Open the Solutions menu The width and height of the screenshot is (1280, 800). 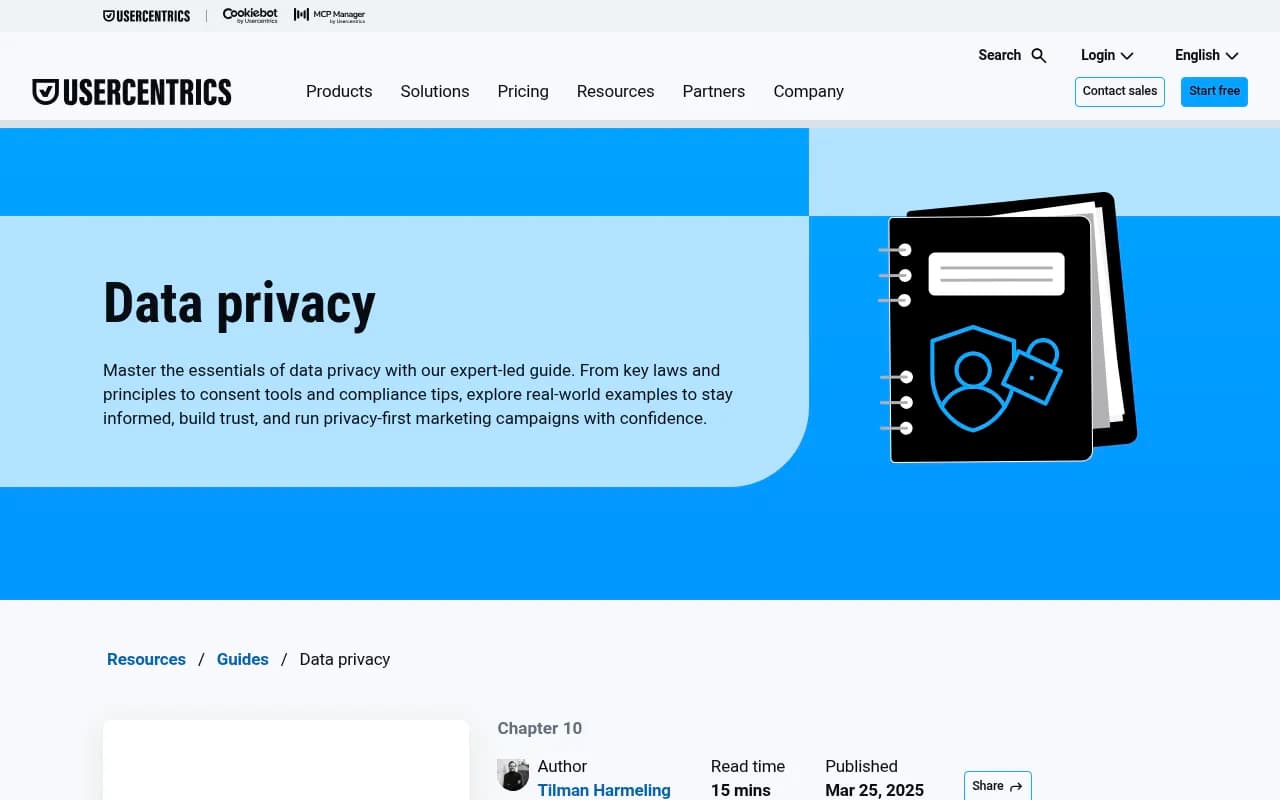[435, 91]
